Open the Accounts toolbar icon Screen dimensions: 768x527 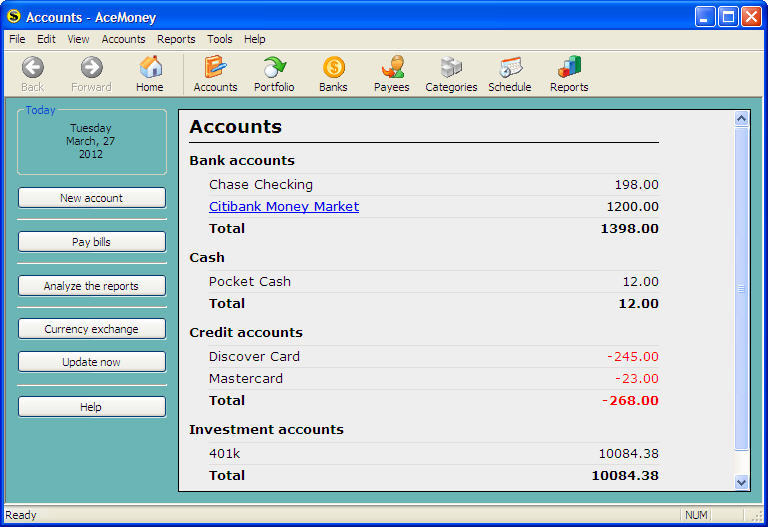[215, 67]
